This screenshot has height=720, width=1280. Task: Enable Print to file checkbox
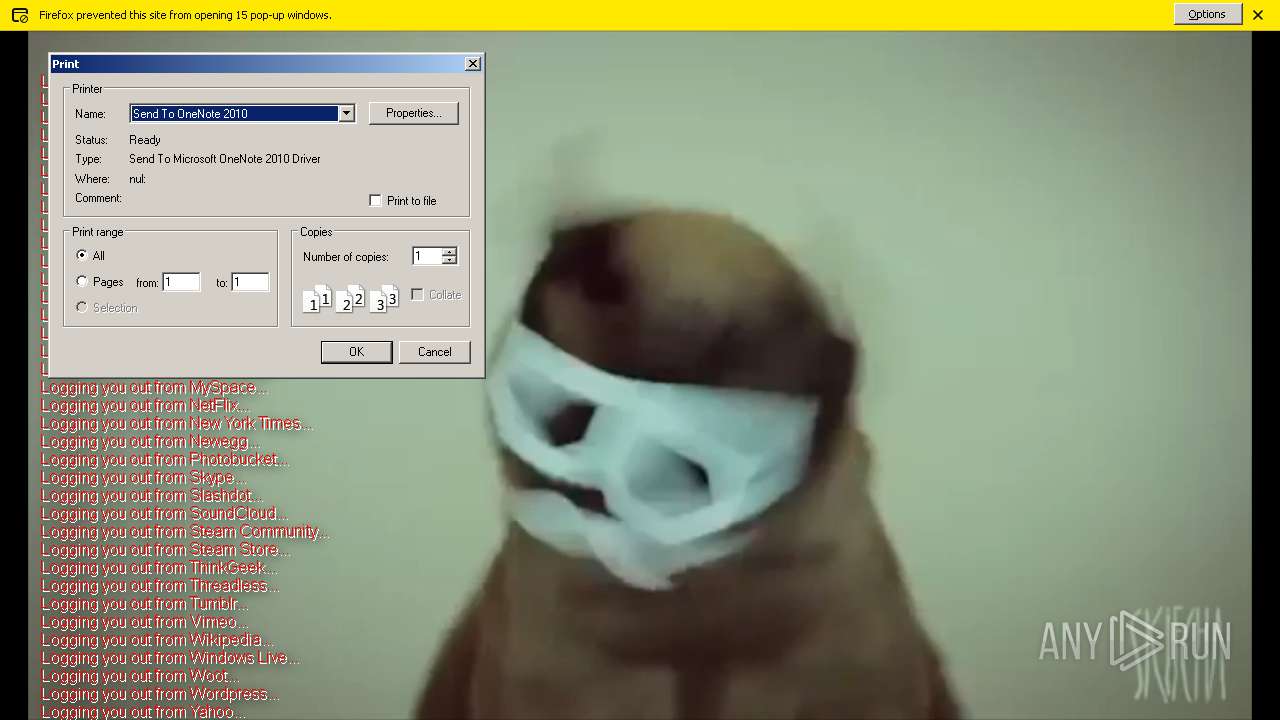(375, 201)
